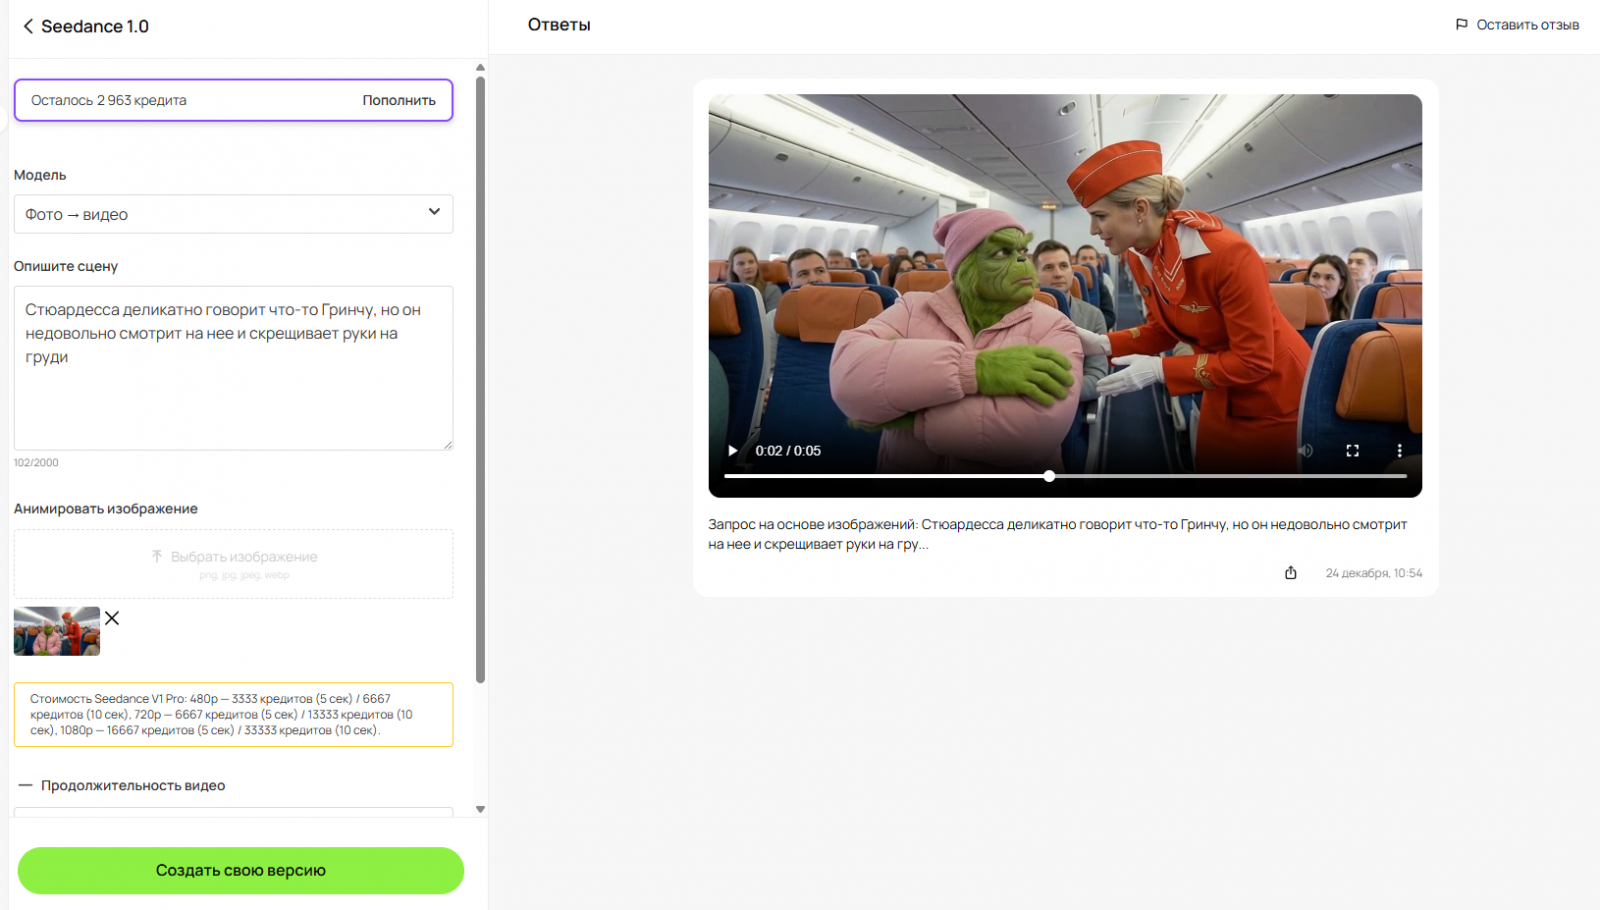Click the Seedance V1 Pro cost notice
The height and width of the screenshot is (910, 1600).
[x=233, y=714]
